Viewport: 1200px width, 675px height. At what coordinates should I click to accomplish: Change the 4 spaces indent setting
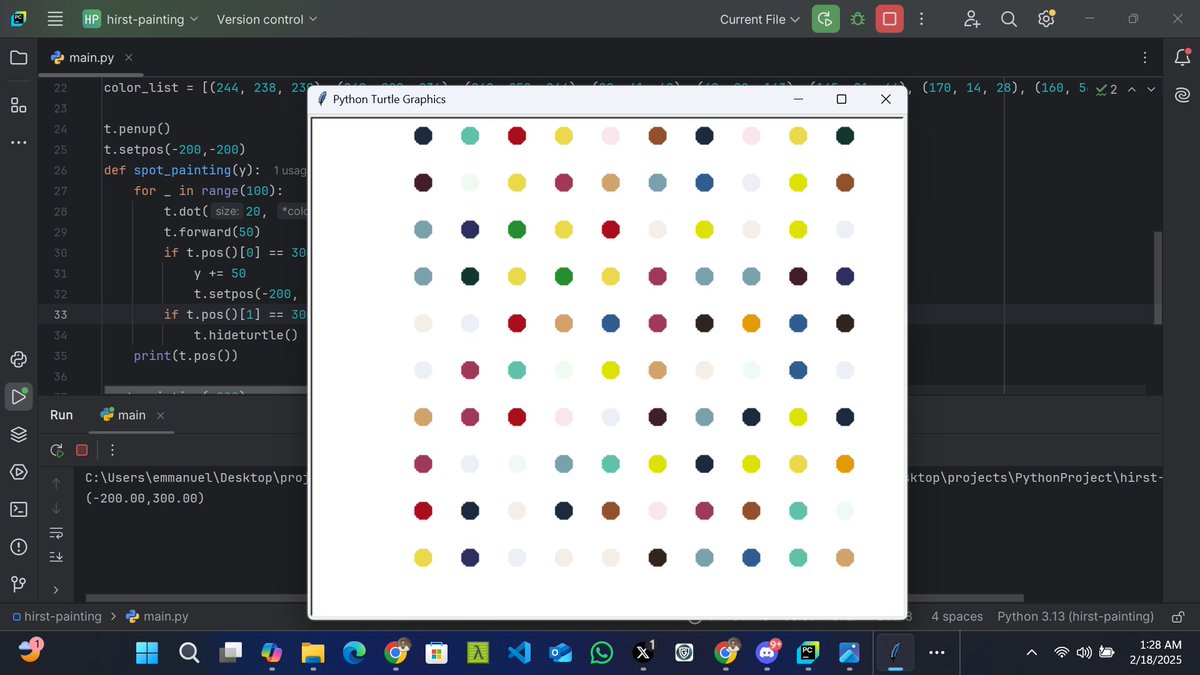click(x=956, y=617)
